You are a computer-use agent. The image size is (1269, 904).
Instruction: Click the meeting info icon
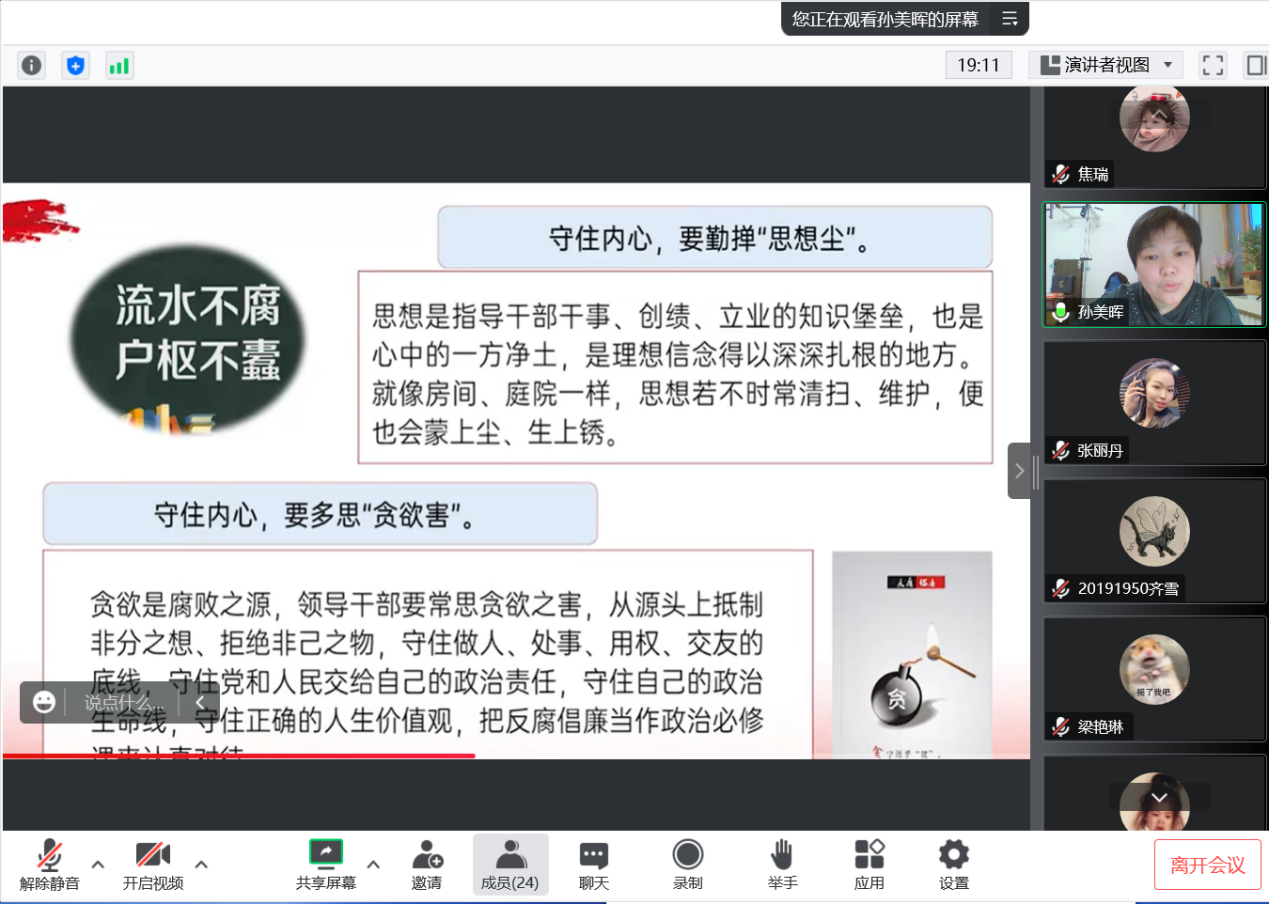(32, 66)
